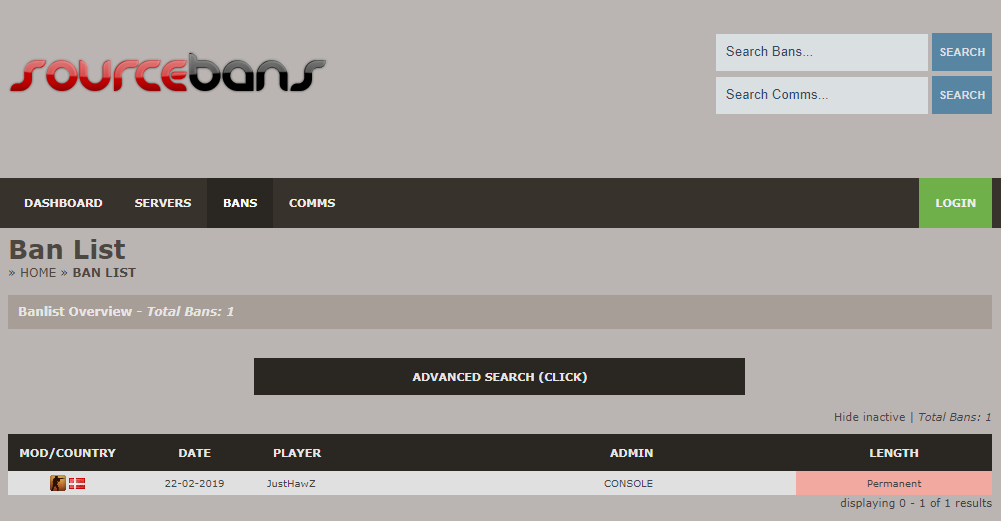Image resolution: width=1001 pixels, height=521 pixels.
Task: Go to HOME breadcrumb link
Action: pyautogui.click(x=38, y=273)
